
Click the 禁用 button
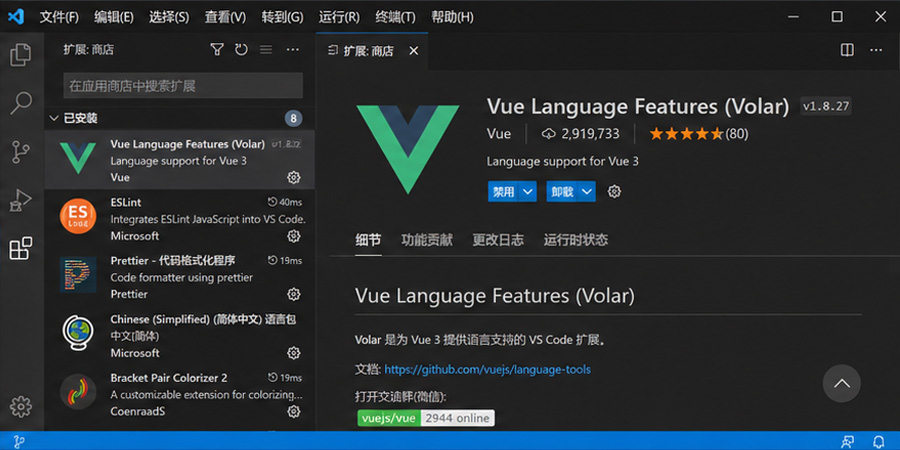(504, 192)
